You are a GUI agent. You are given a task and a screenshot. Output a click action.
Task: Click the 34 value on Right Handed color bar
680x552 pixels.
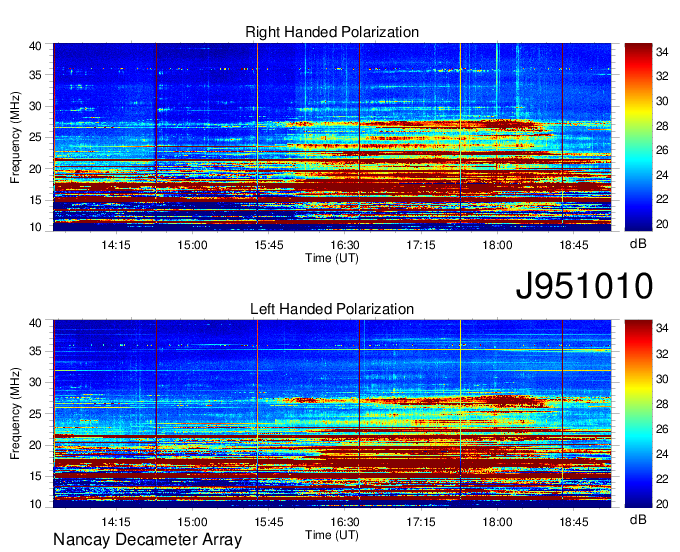coord(662,52)
